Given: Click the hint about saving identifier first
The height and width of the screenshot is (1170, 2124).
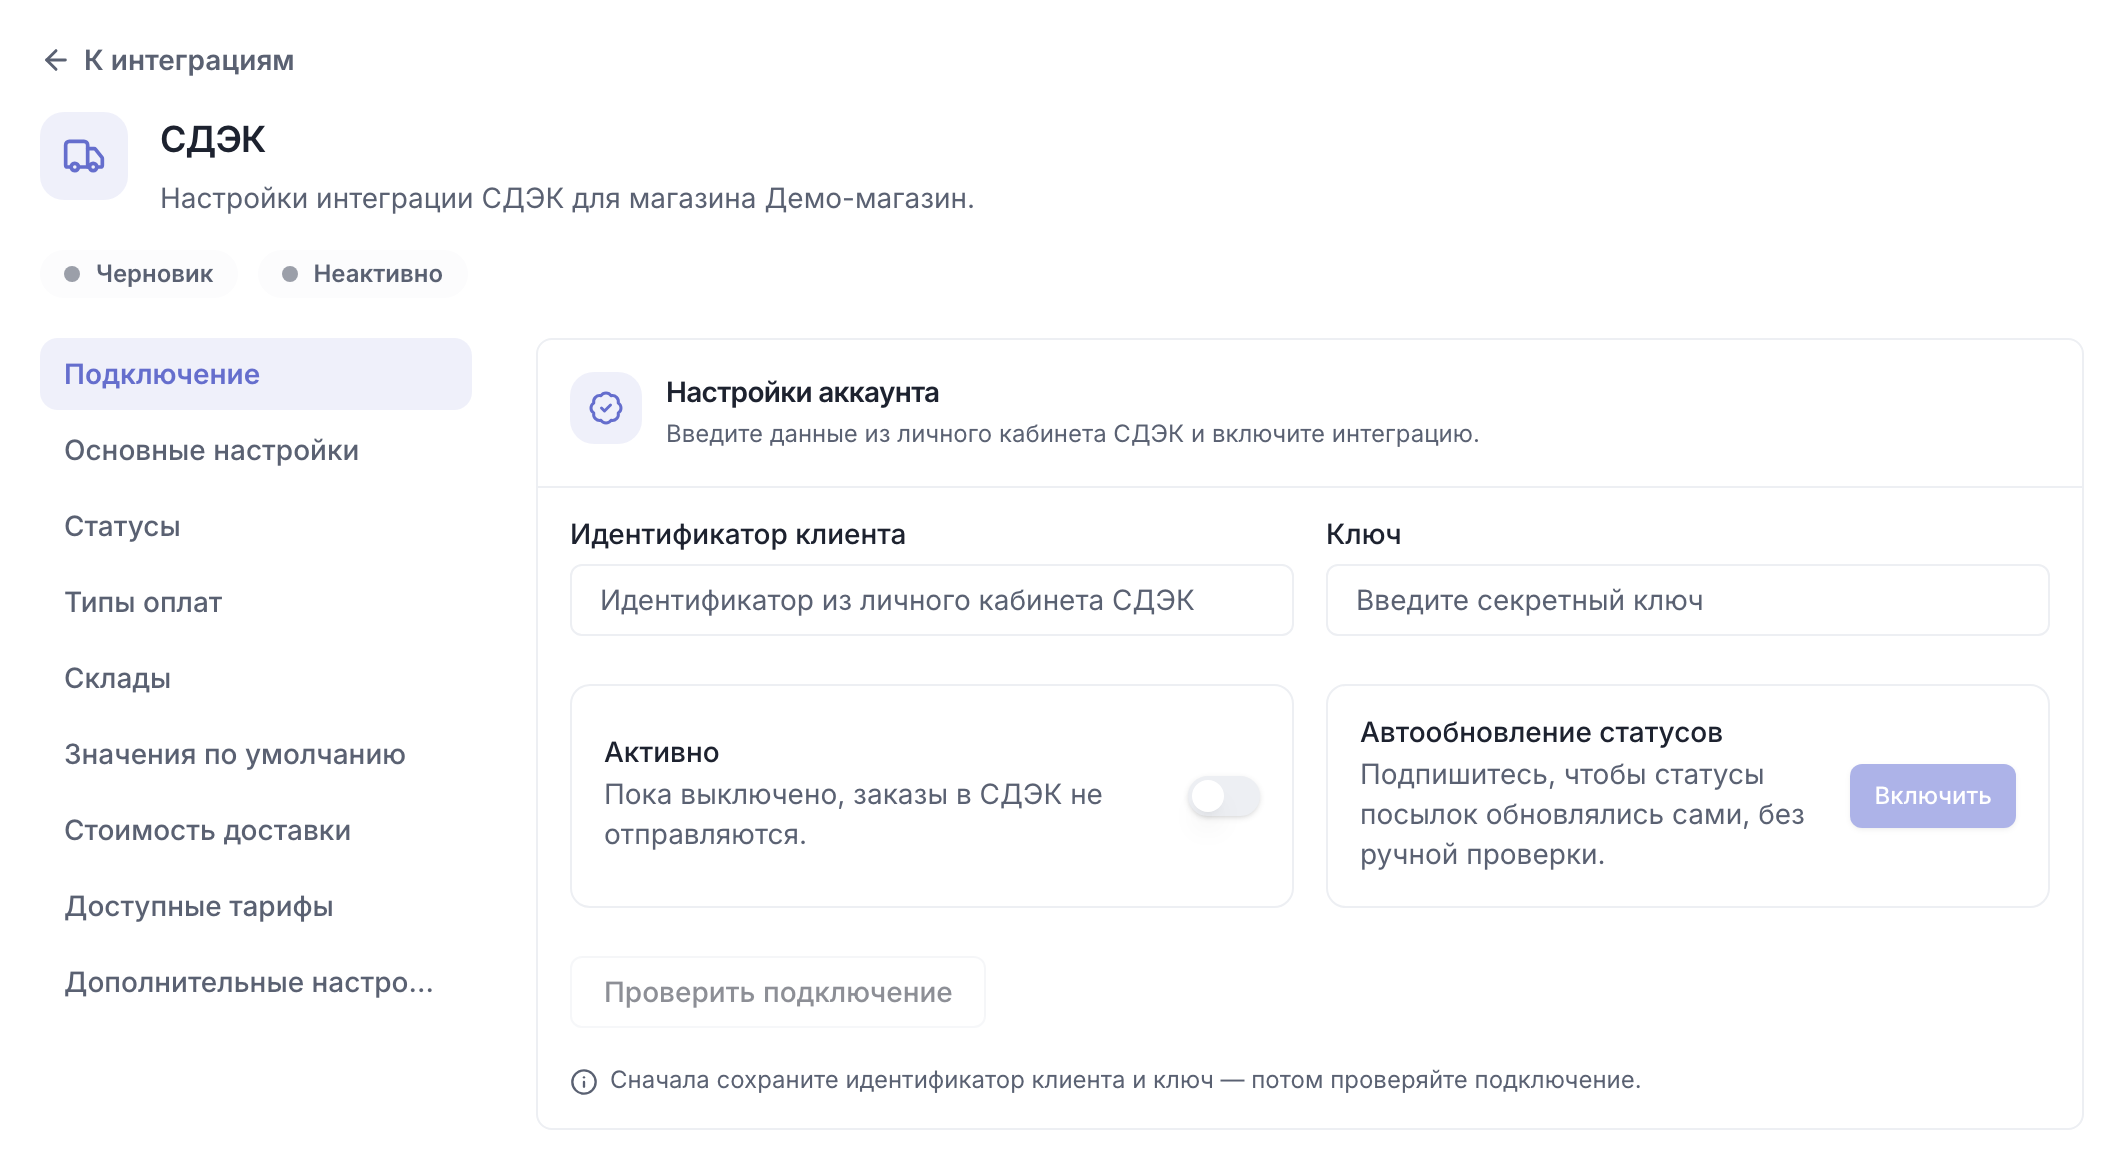Looking at the screenshot, I should pyautogui.click(x=1125, y=1080).
